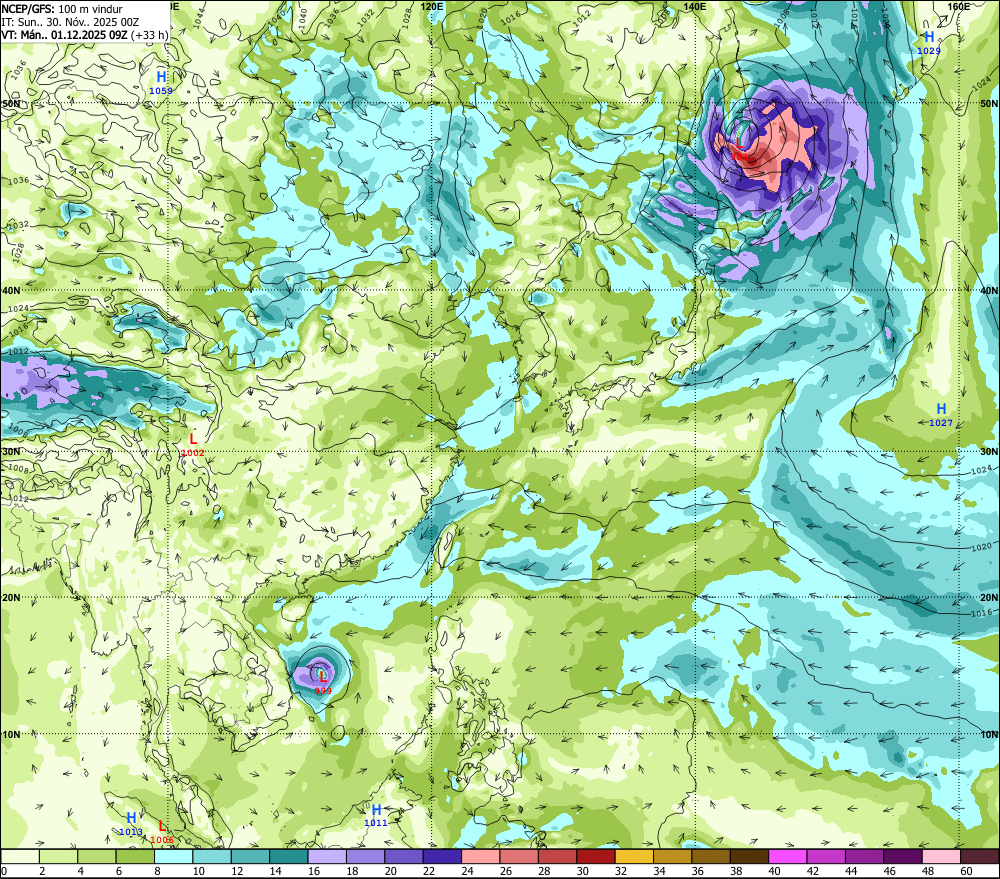Pick the light cyan 8–10 legend swatch
1000x879 pixels.
[174, 856]
